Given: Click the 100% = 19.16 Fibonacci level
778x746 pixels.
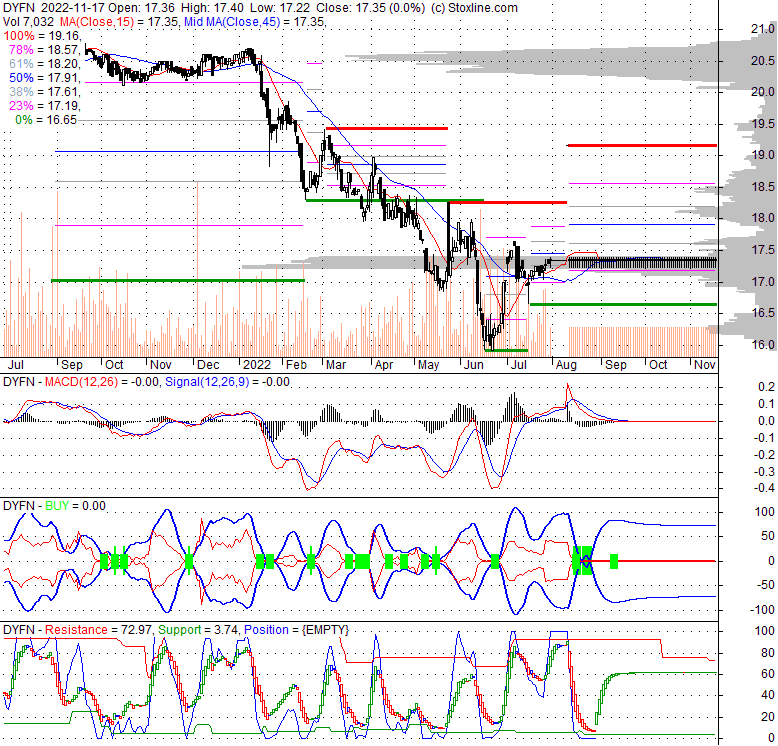Looking at the screenshot, I should [x=42, y=36].
